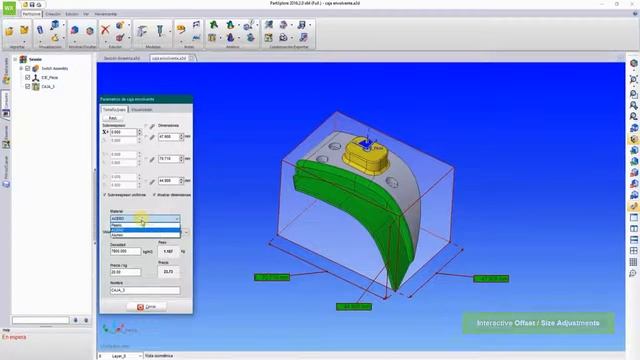Switch to the Herramientas ribbon tab

(x=106, y=14)
